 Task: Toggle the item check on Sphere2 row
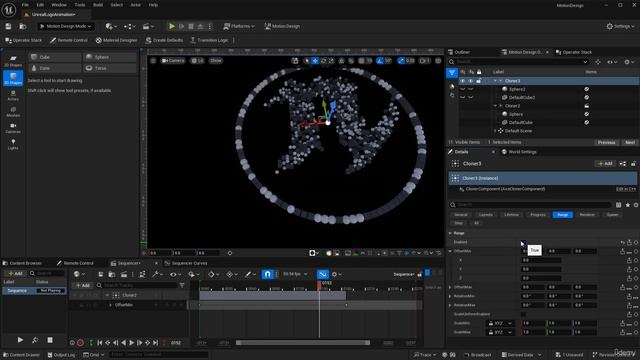pos(587,89)
